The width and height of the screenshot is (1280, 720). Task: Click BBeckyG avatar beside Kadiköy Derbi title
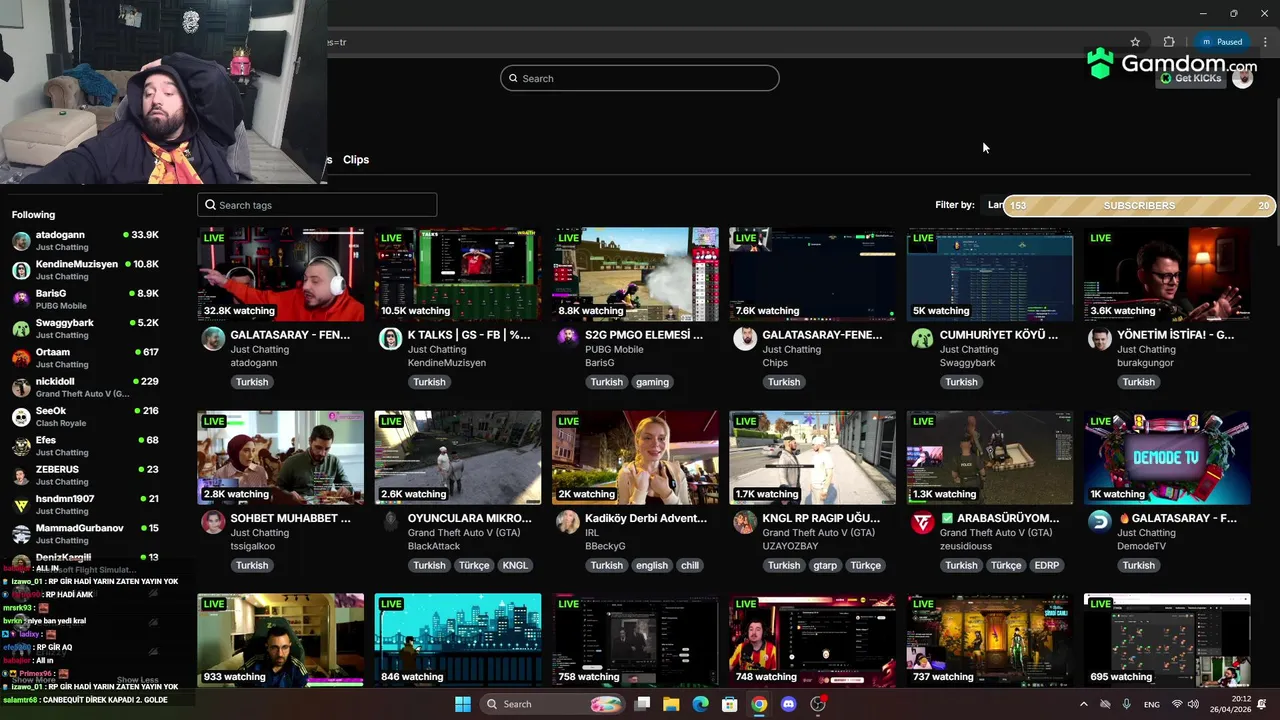[x=568, y=521]
